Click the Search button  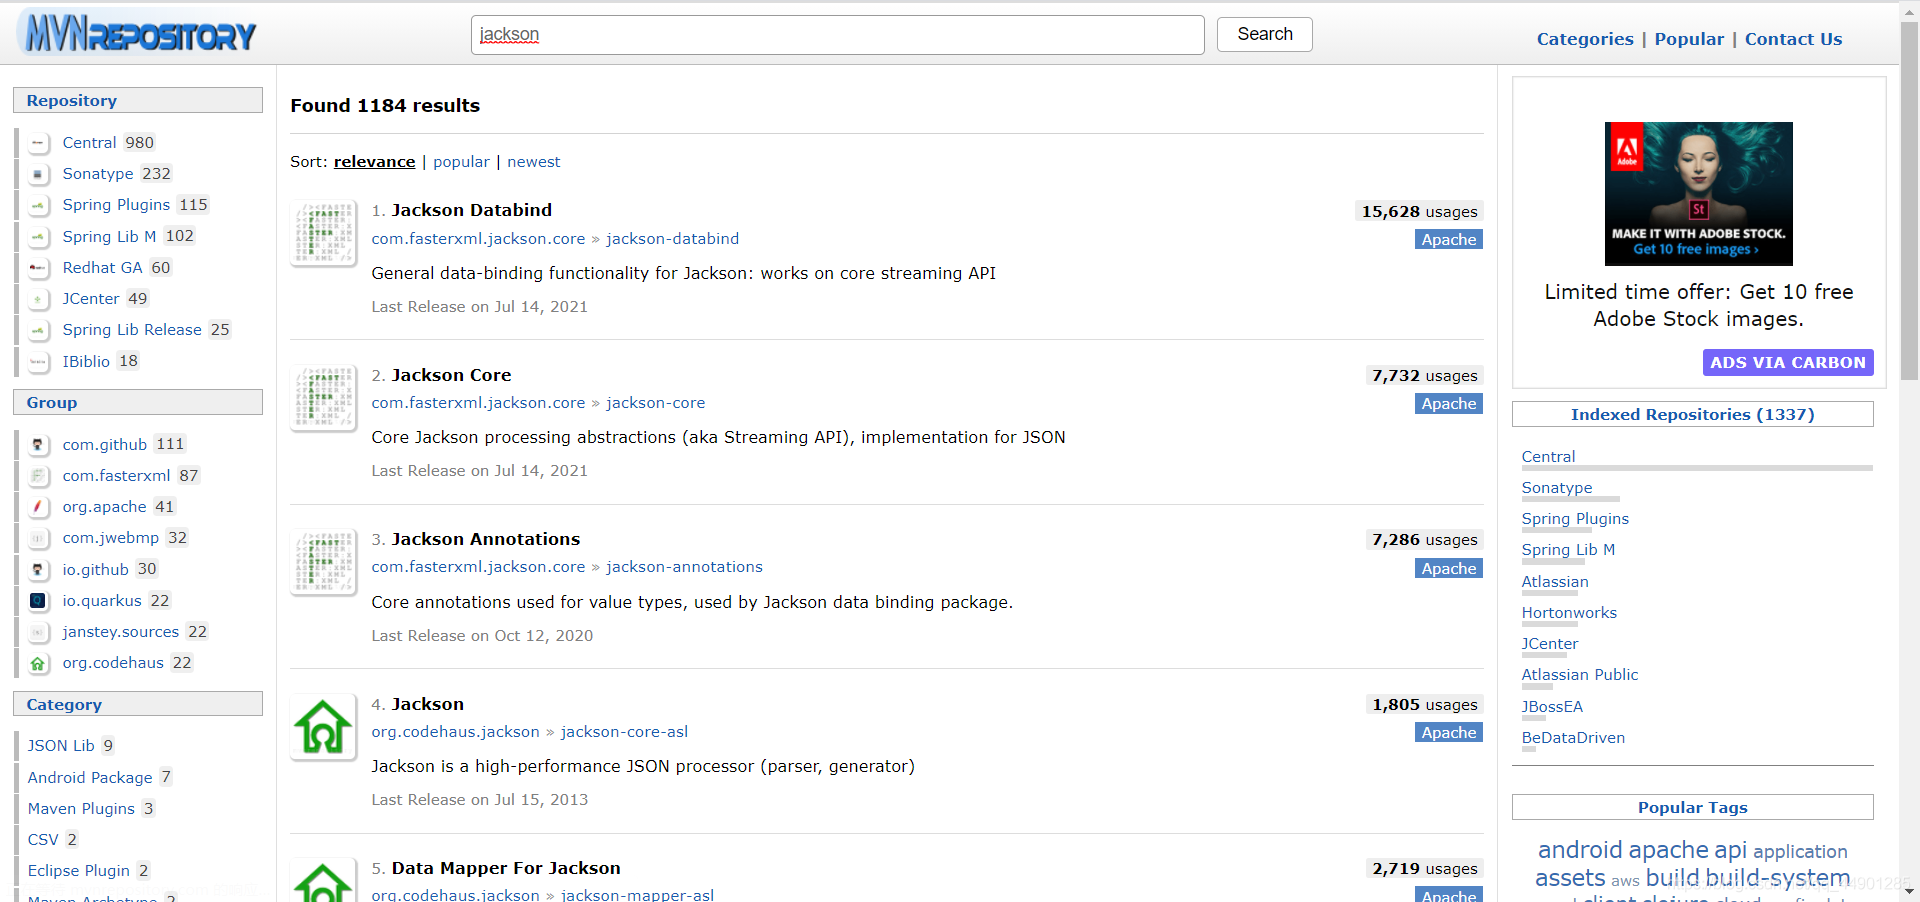1264,34
